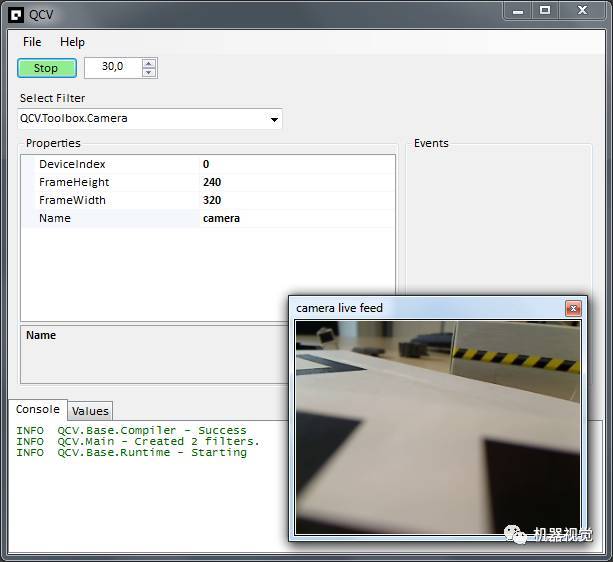Image resolution: width=613 pixels, height=562 pixels.
Task: Select the FrameHeight property label
Action: click(74, 182)
